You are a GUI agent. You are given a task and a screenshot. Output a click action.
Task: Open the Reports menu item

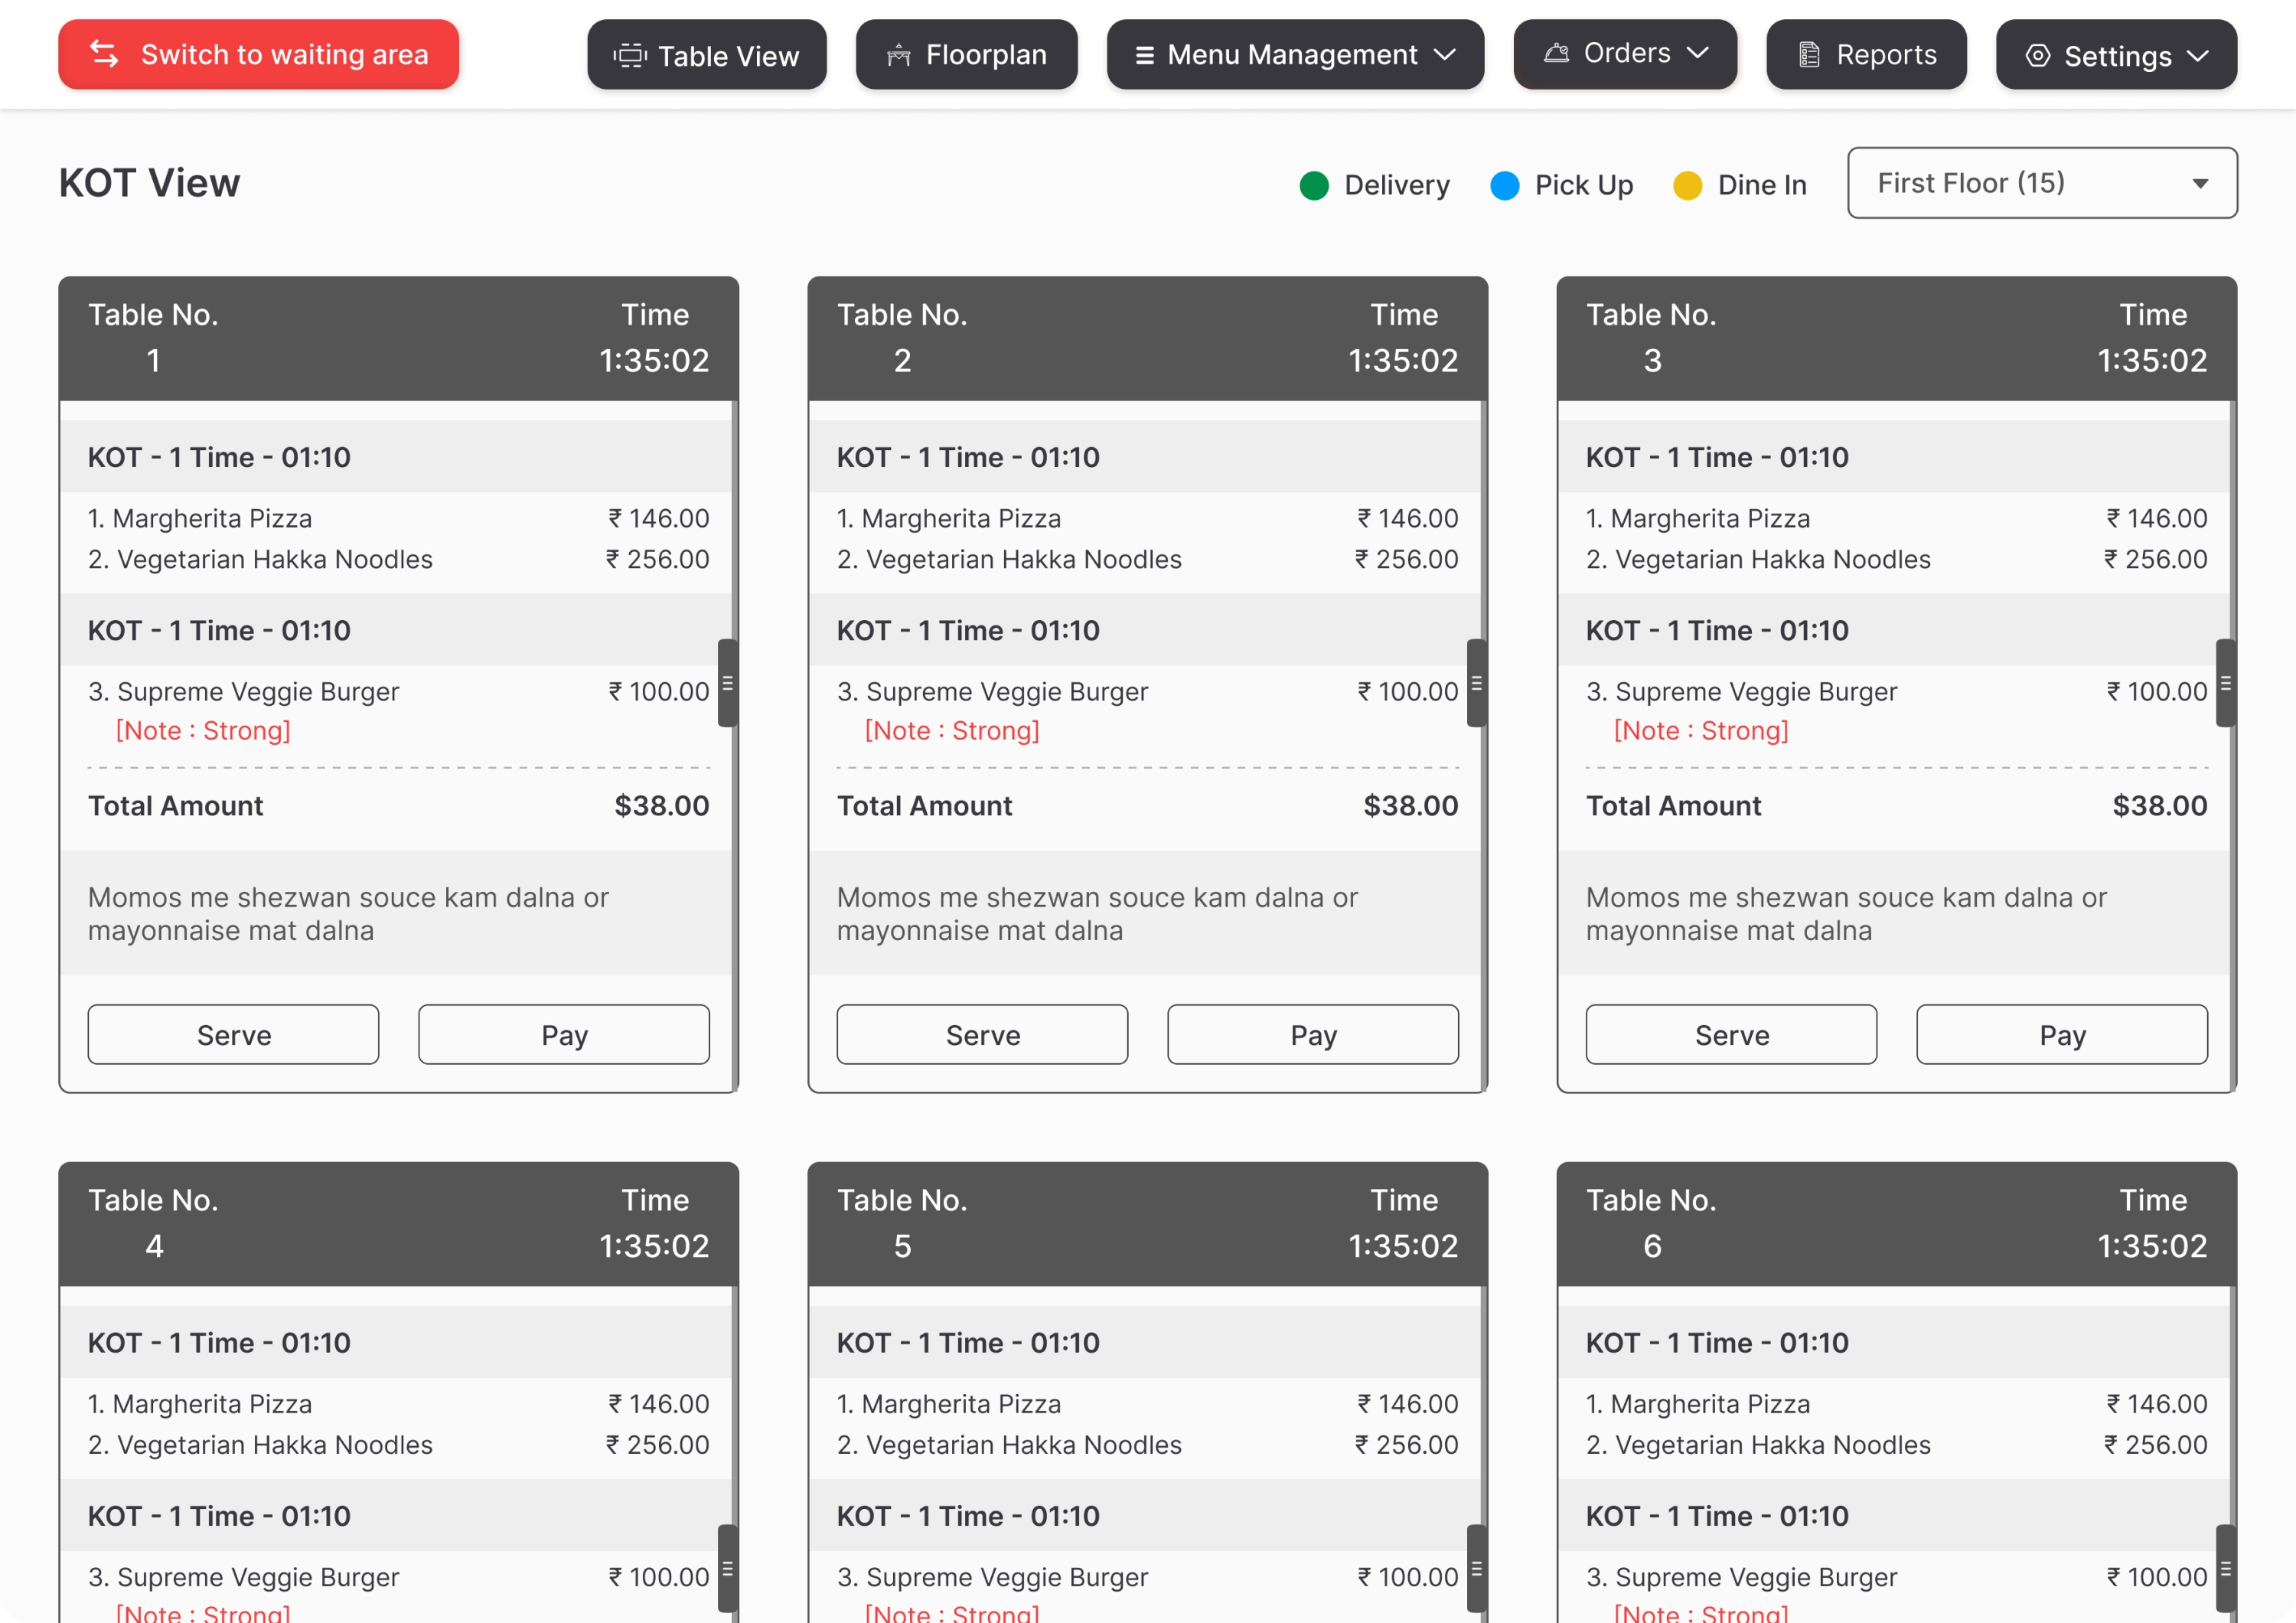pos(1866,55)
